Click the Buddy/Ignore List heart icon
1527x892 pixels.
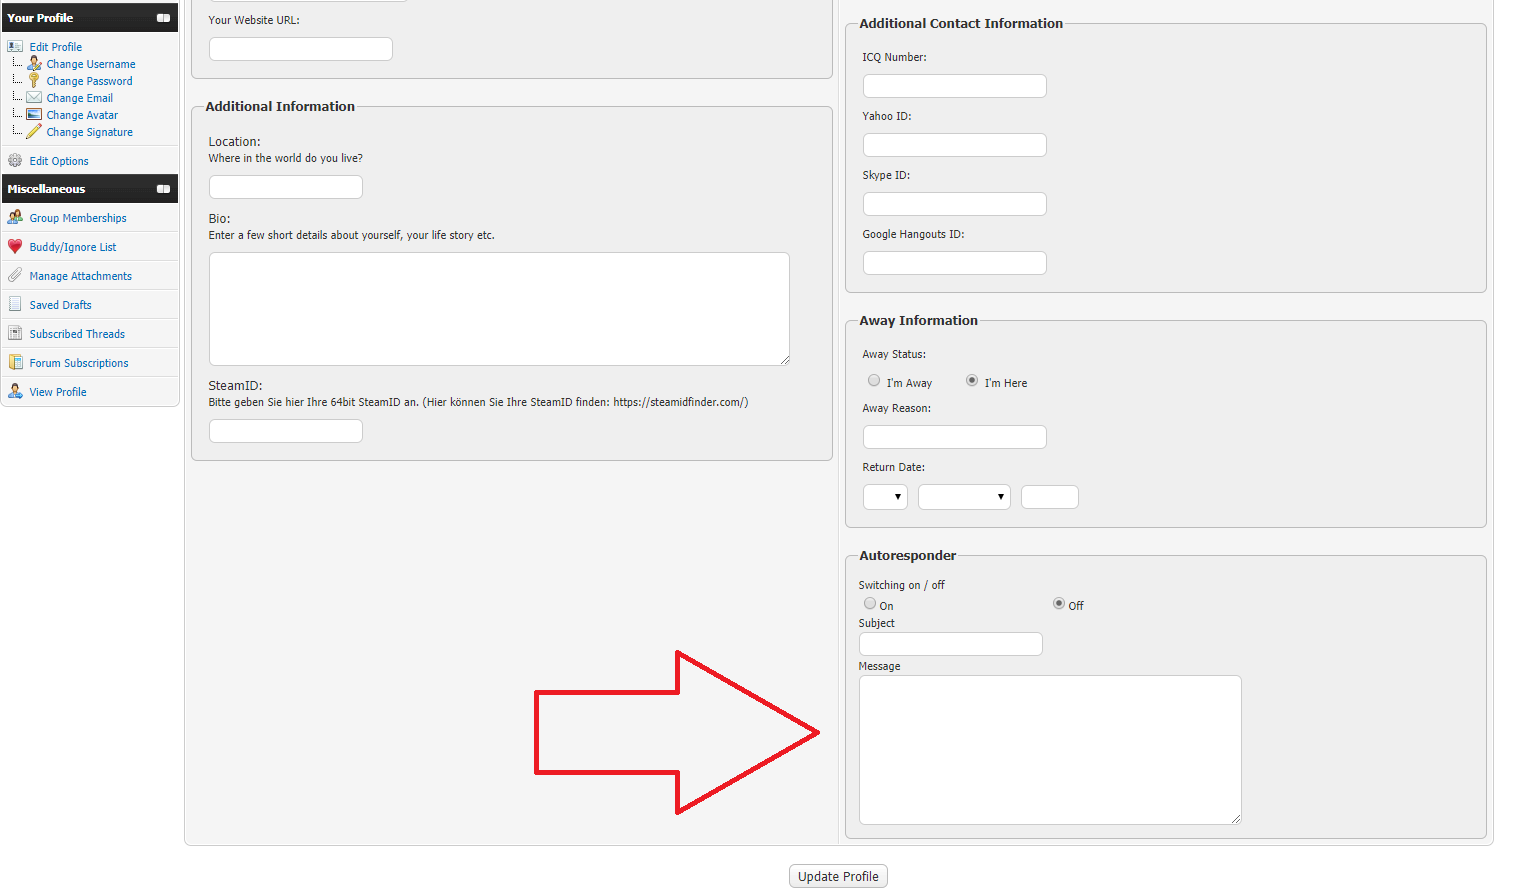point(15,247)
